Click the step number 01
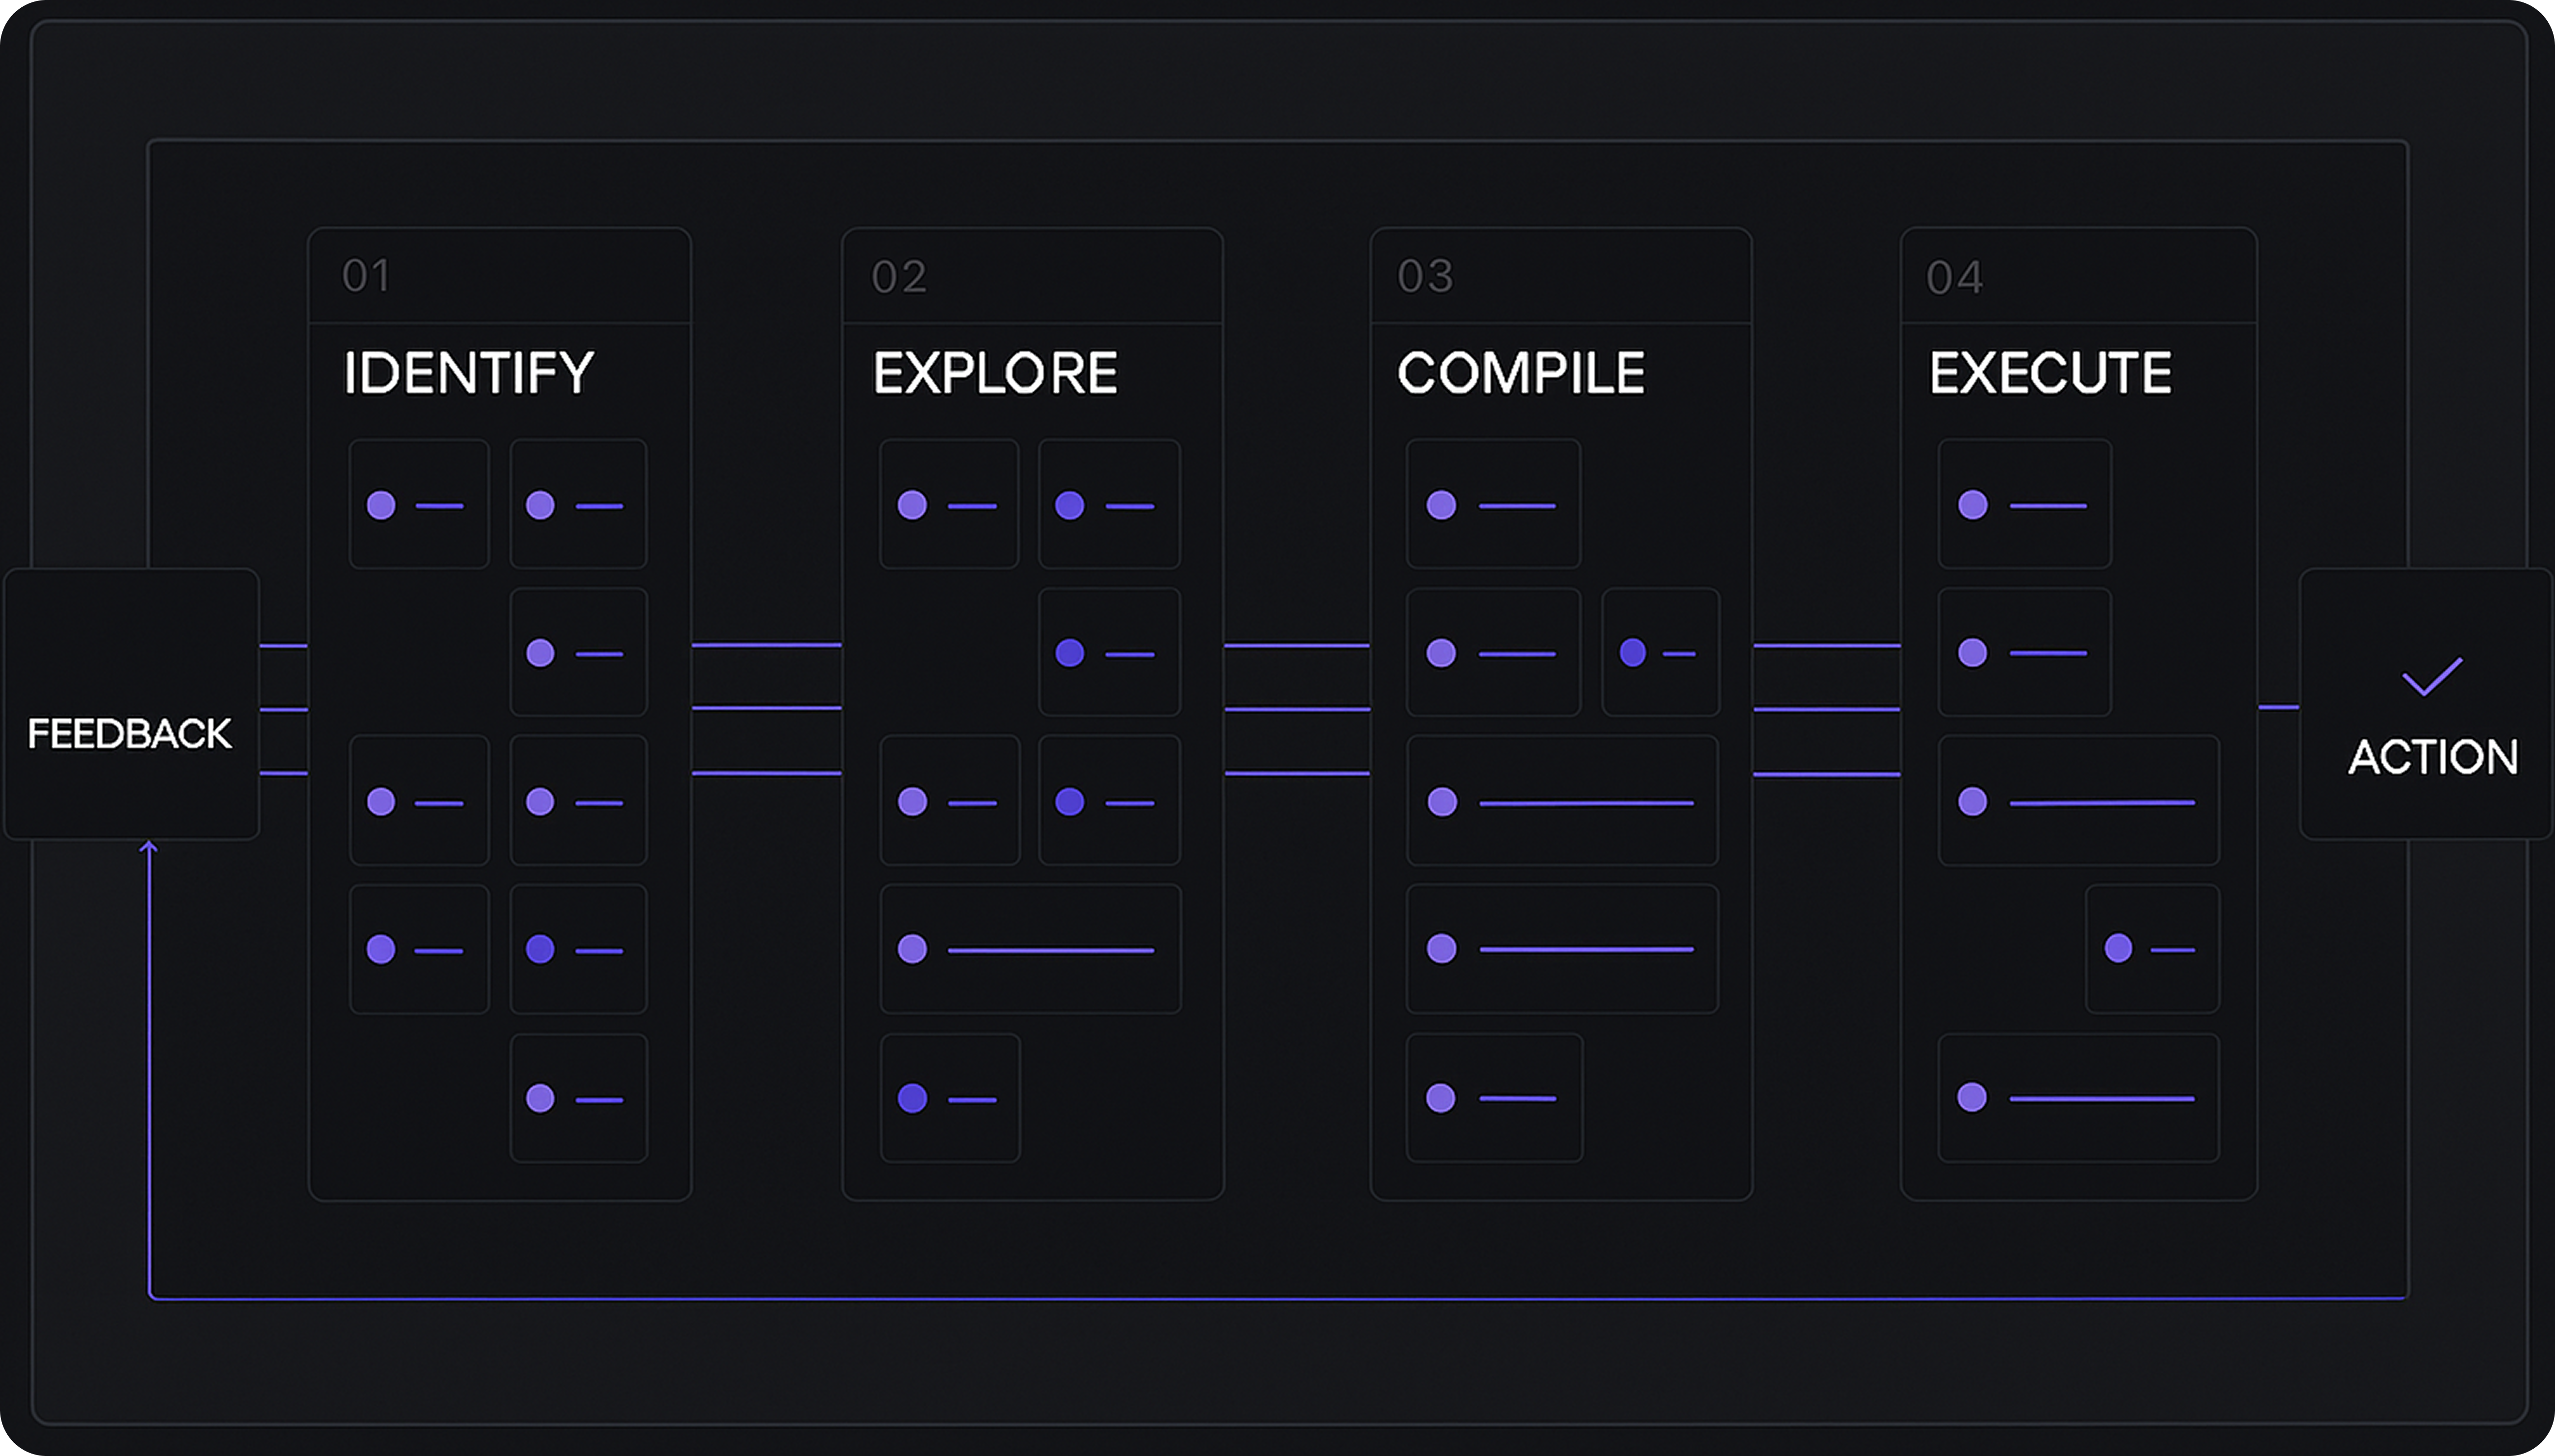 (x=366, y=276)
